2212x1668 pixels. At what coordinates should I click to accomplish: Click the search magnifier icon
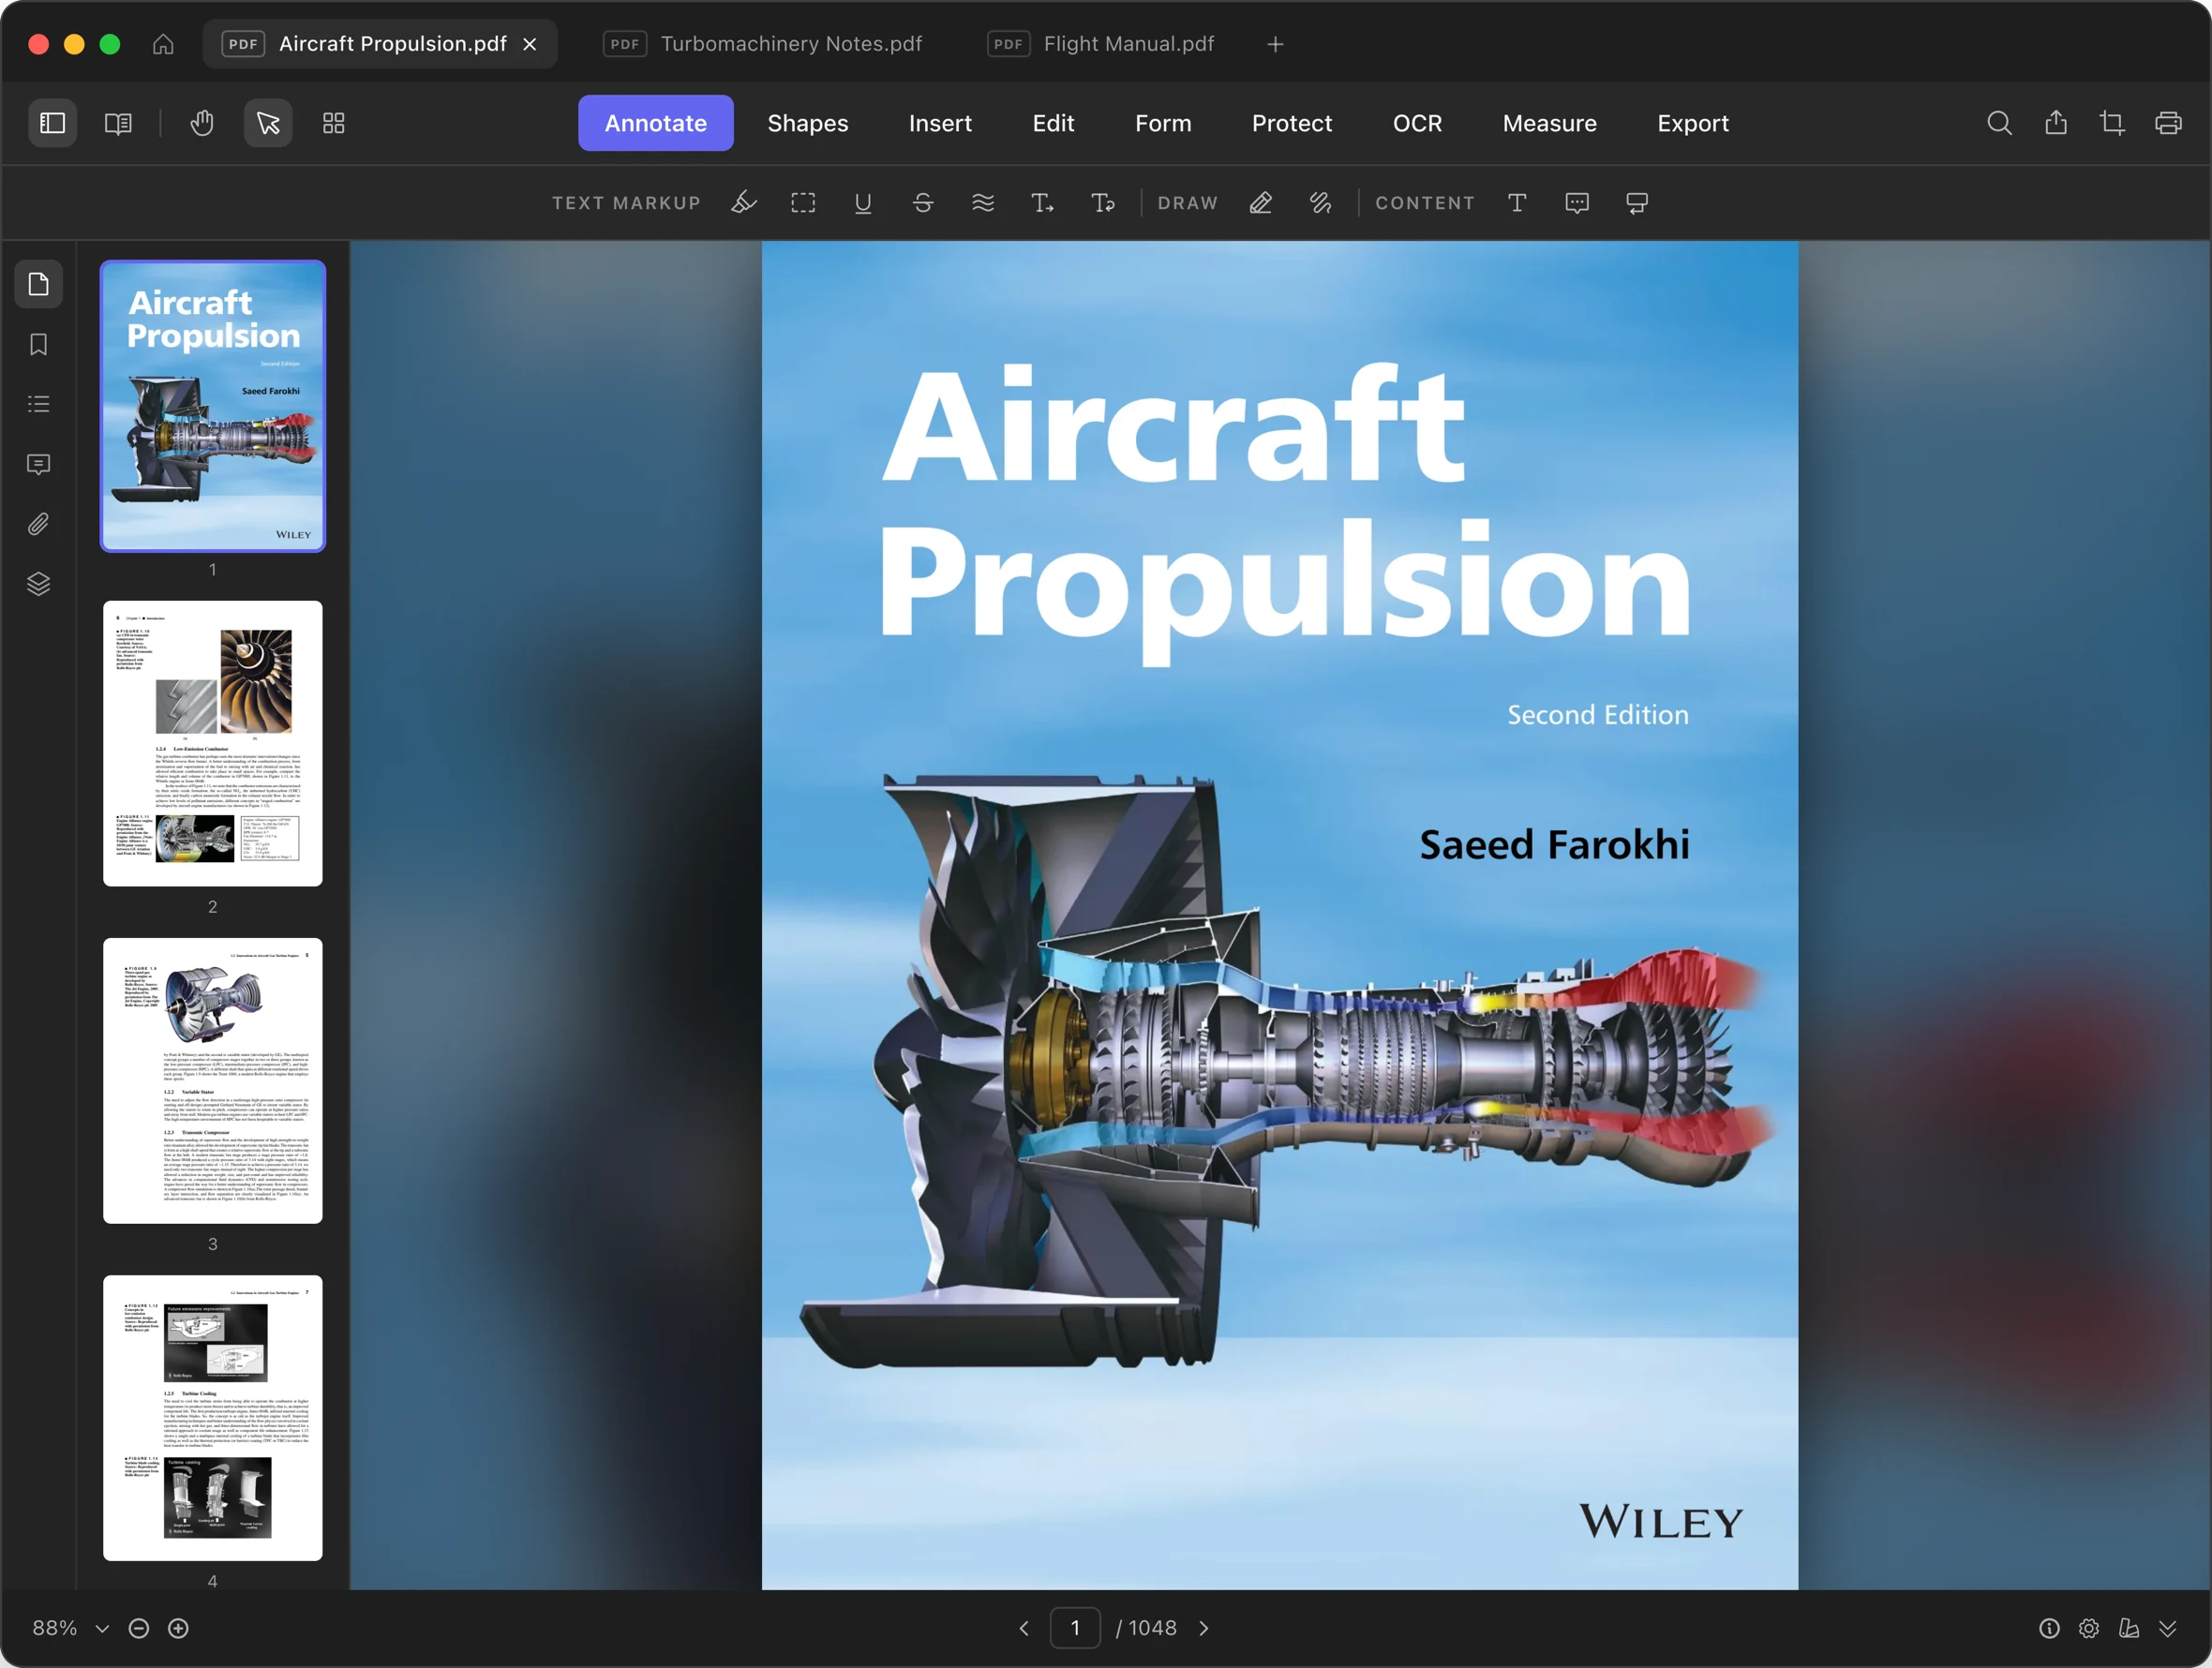pyautogui.click(x=1999, y=123)
